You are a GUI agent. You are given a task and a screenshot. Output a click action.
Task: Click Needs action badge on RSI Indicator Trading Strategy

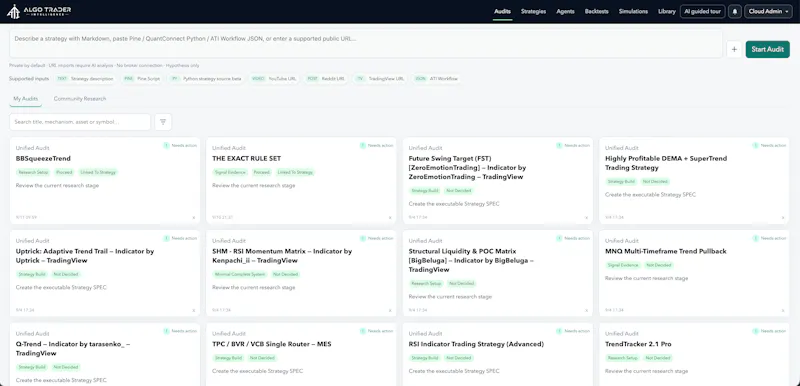573,331
